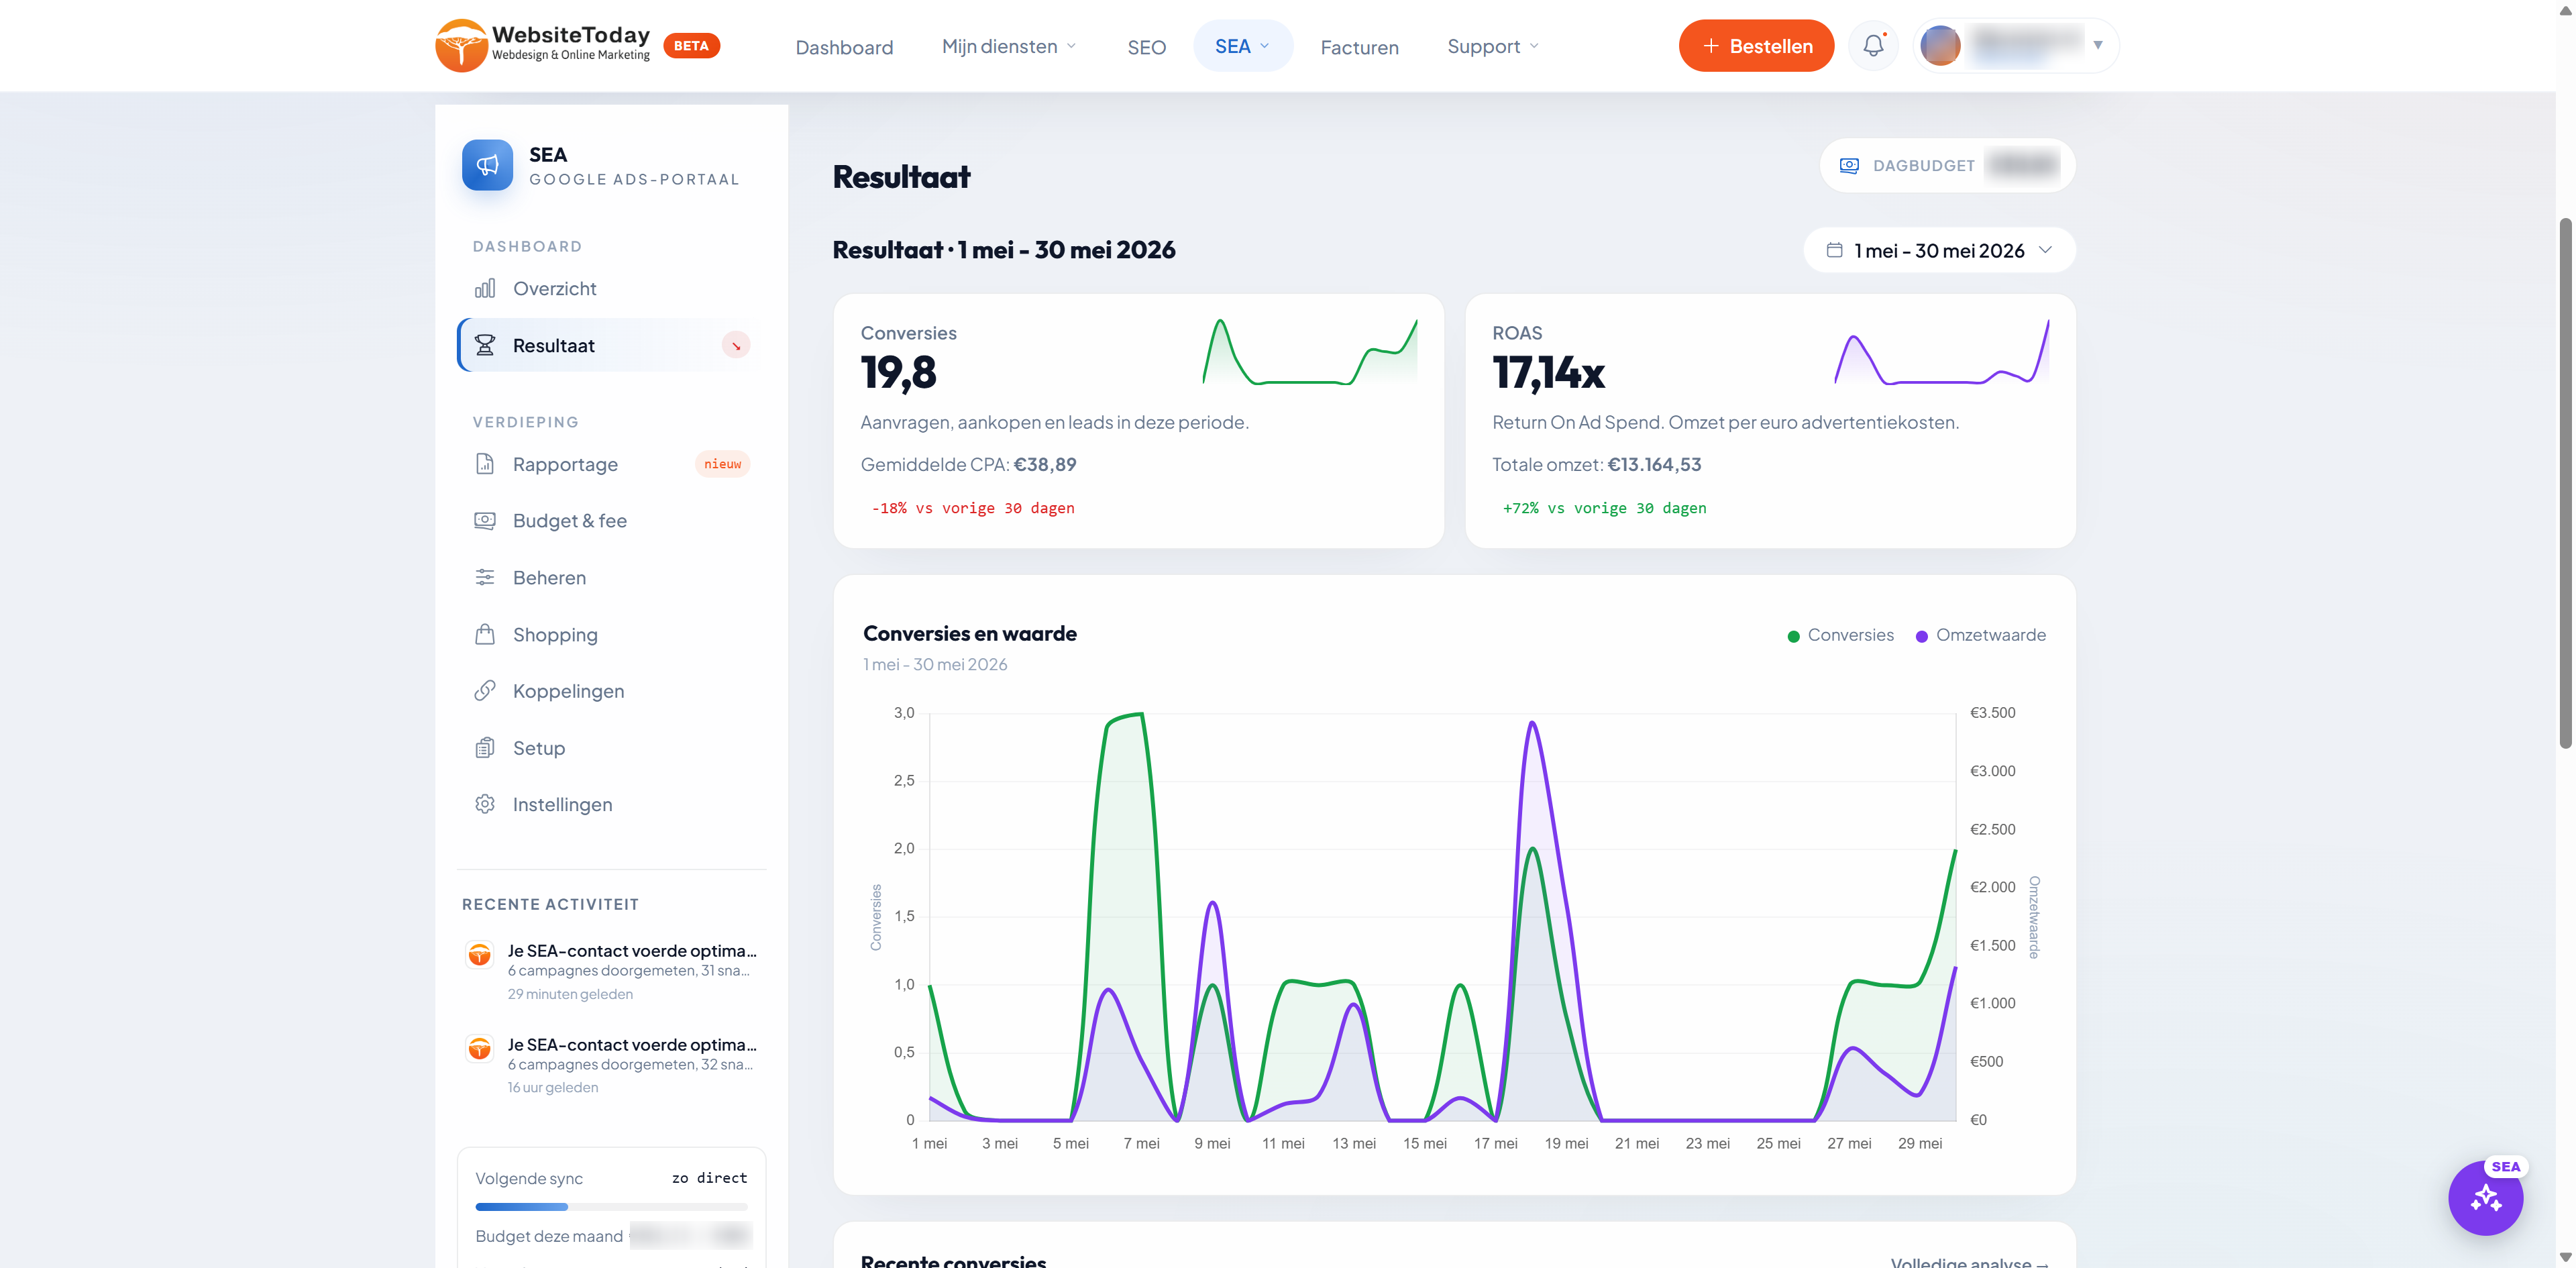Screen dimensions: 2576x1268
Task: Open the 1 mei - 30 mei 2026 date range dropdown
Action: pyautogui.click(x=1939, y=250)
